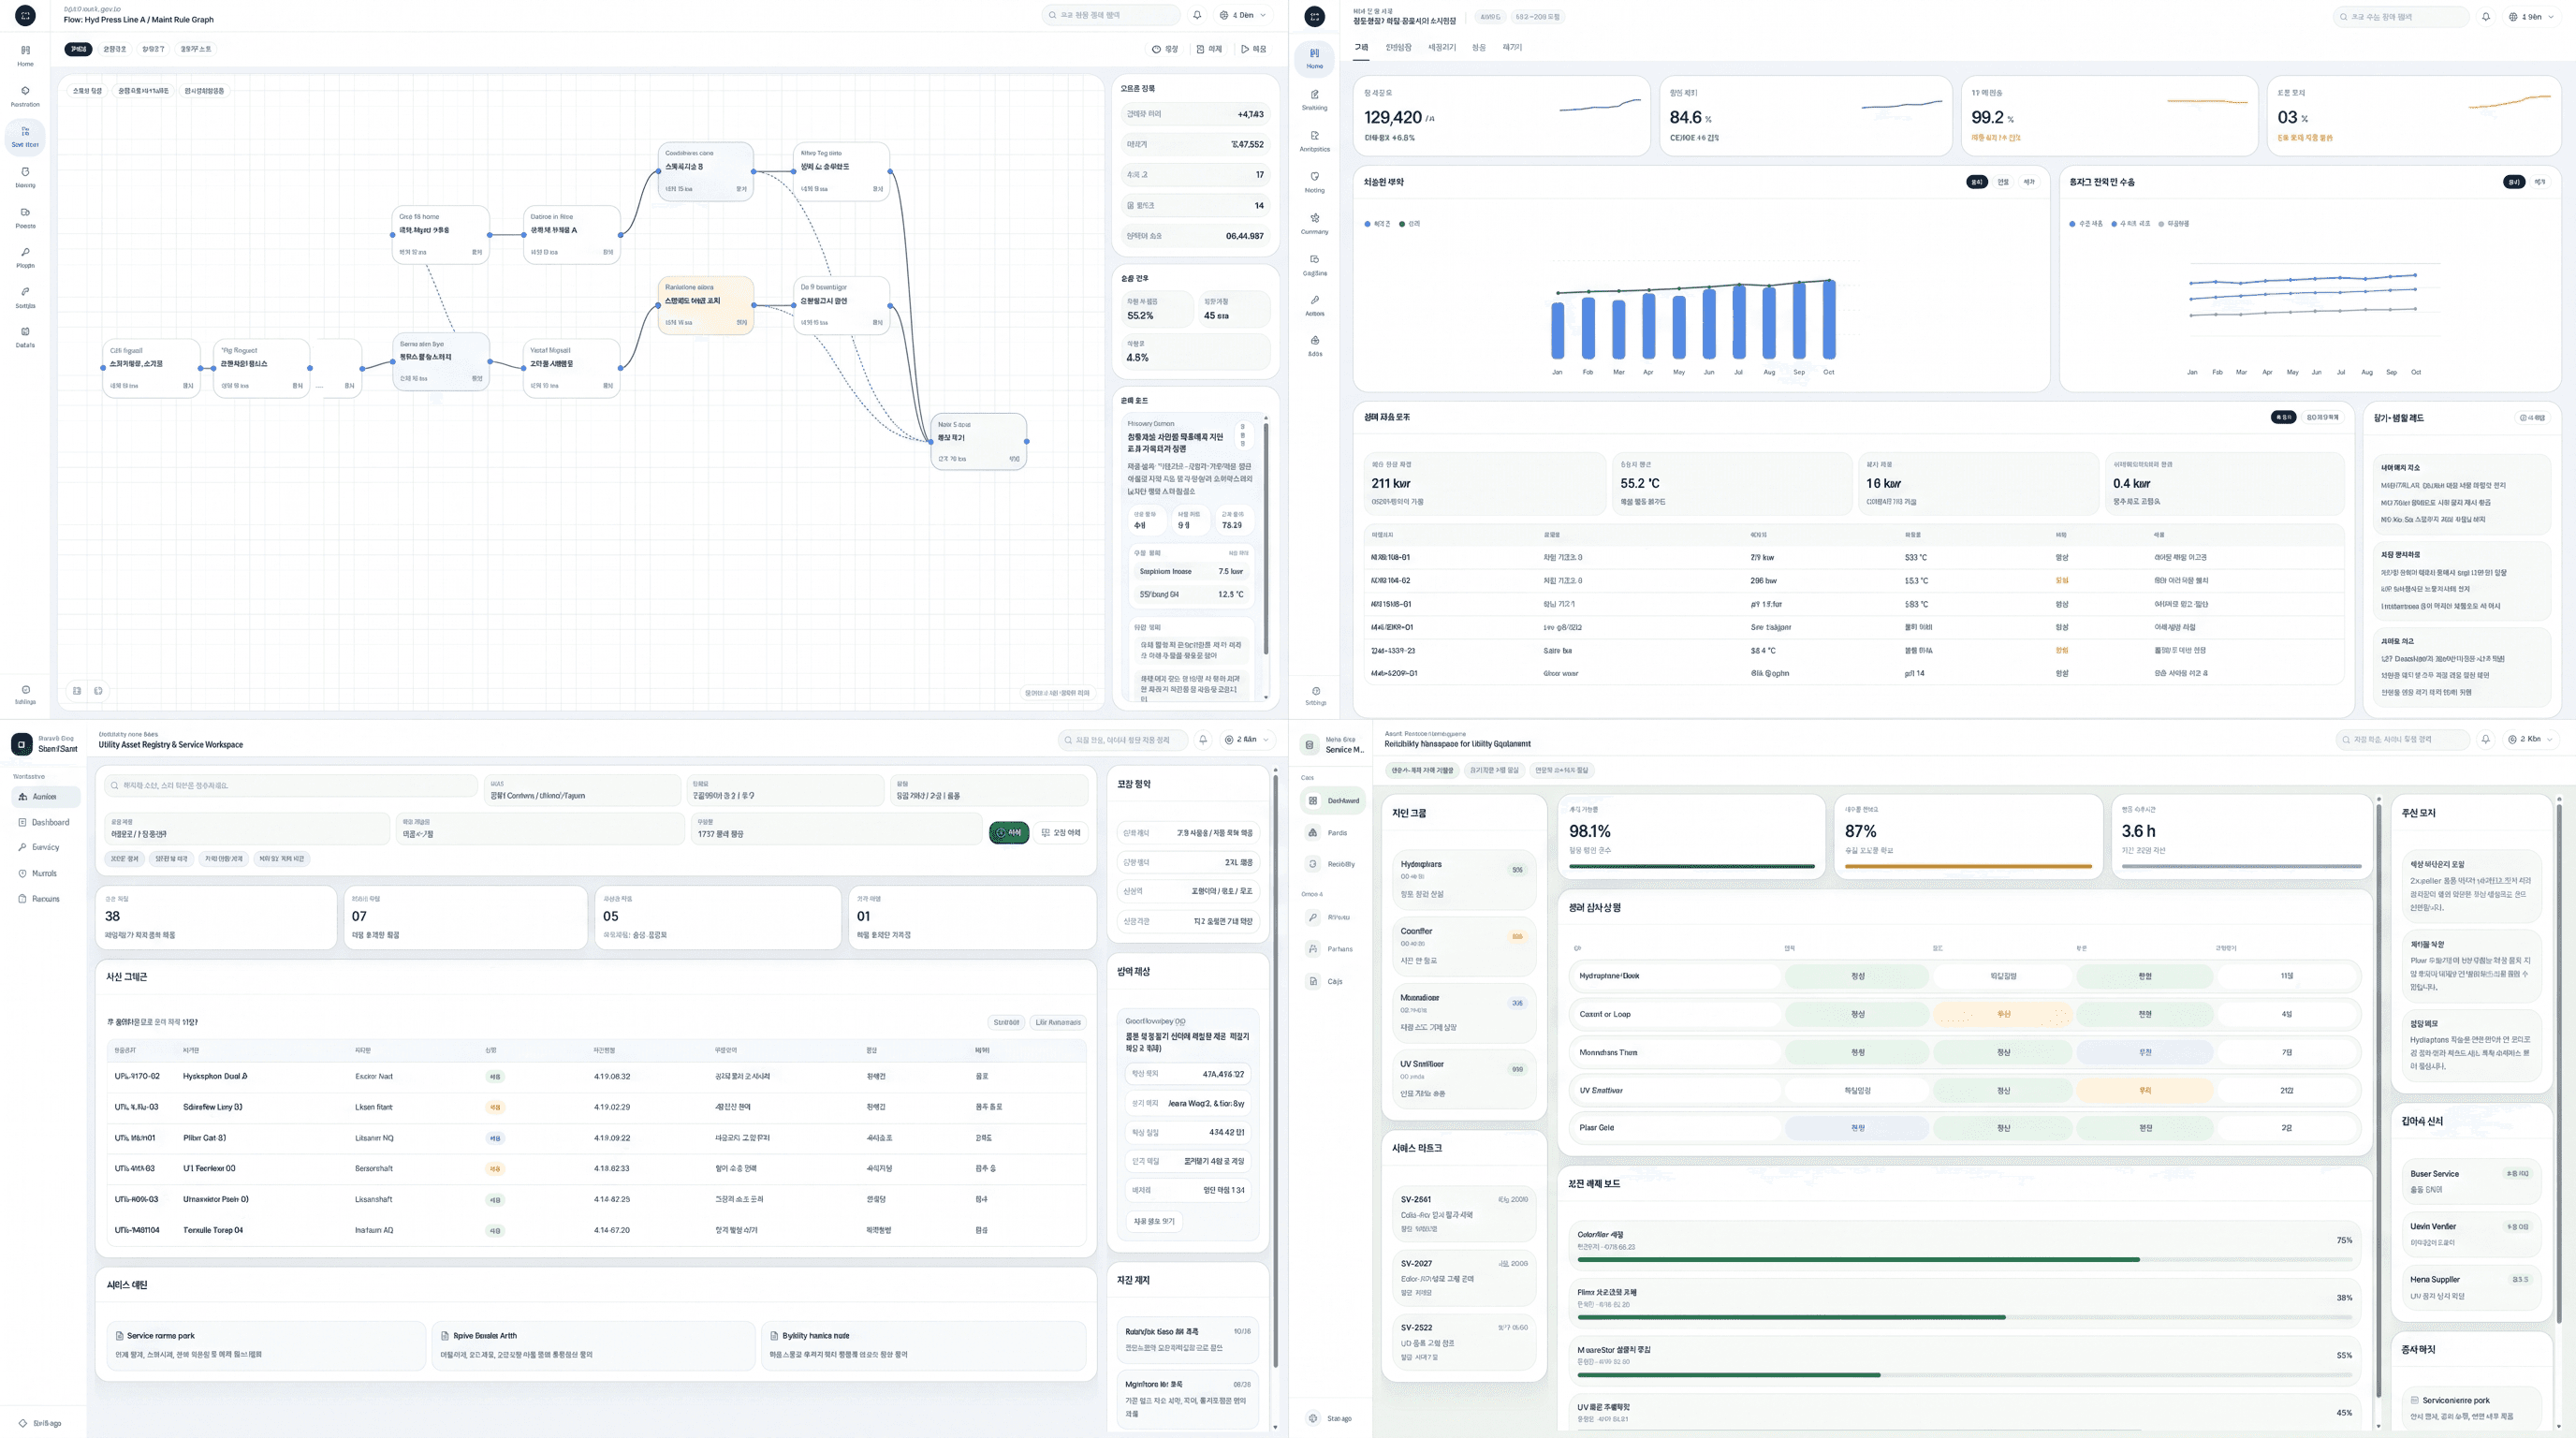Image resolution: width=2576 pixels, height=1438 pixels.
Task: Expand the '4 Den' dropdown in Flow graph header
Action: (1244, 15)
